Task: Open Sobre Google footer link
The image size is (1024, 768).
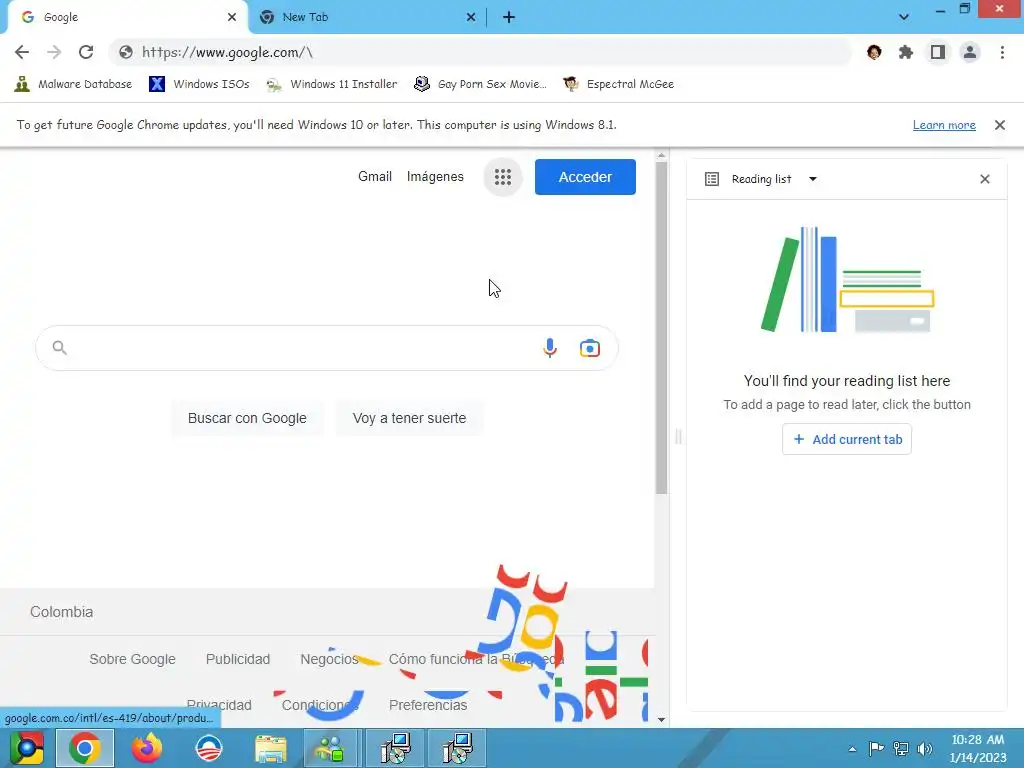Action: click(133, 659)
